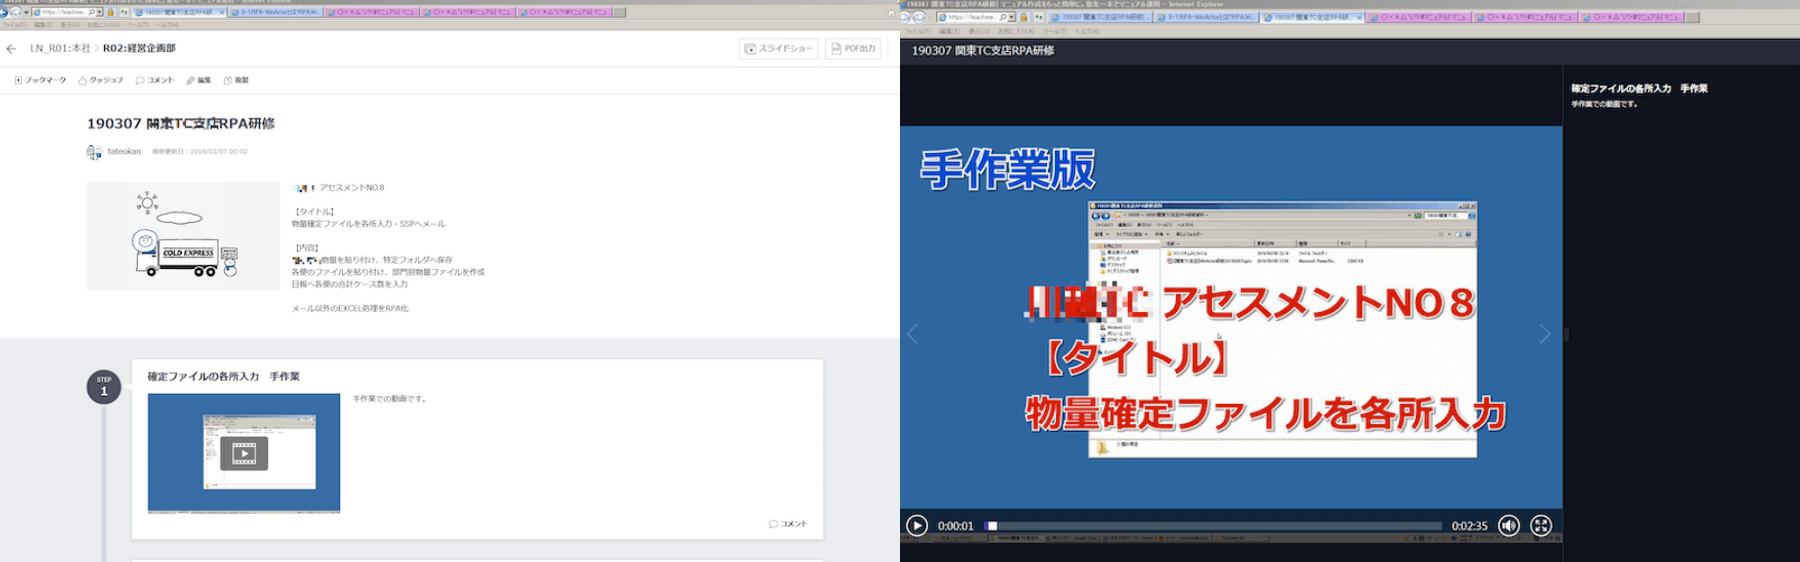Go to the previous slide arrow in slideshow
This screenshot has width=1800, height=562.
[912, 334]
